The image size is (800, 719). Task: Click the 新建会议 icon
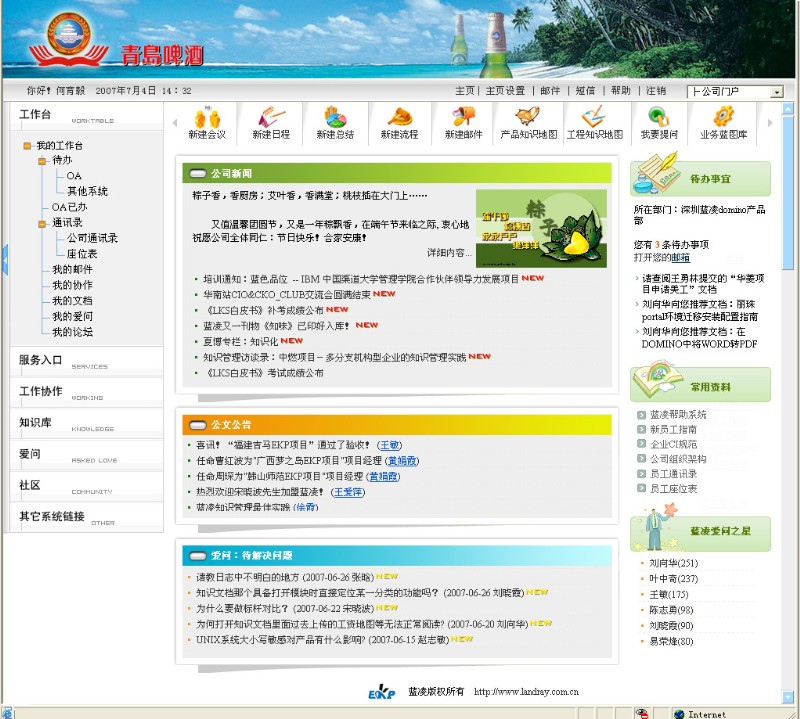tap(207, 117)
